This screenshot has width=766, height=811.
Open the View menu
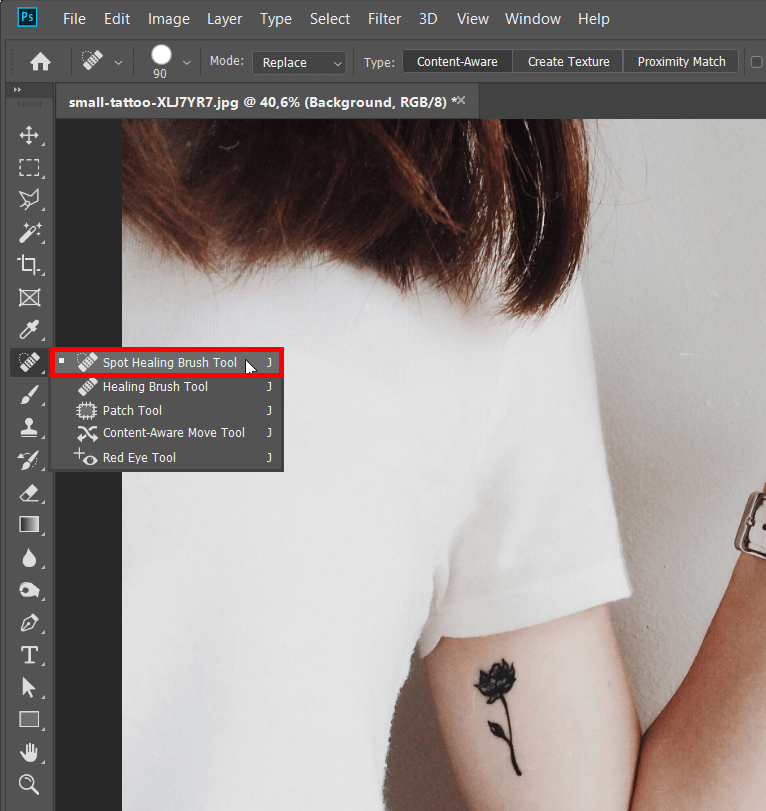472,19
